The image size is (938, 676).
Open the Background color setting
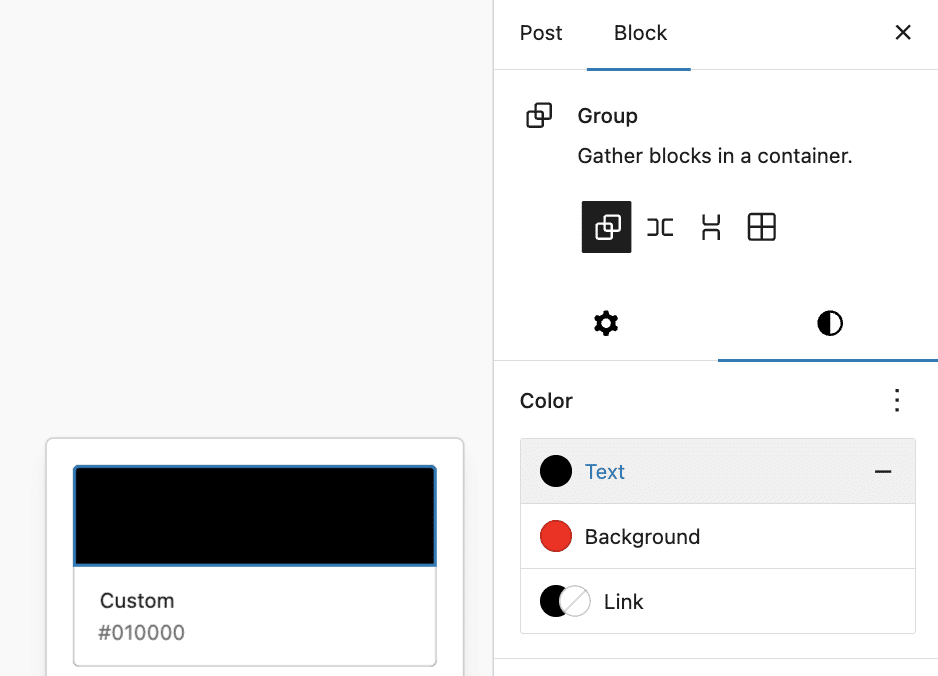pyautogui.click(x=642, y=537)
